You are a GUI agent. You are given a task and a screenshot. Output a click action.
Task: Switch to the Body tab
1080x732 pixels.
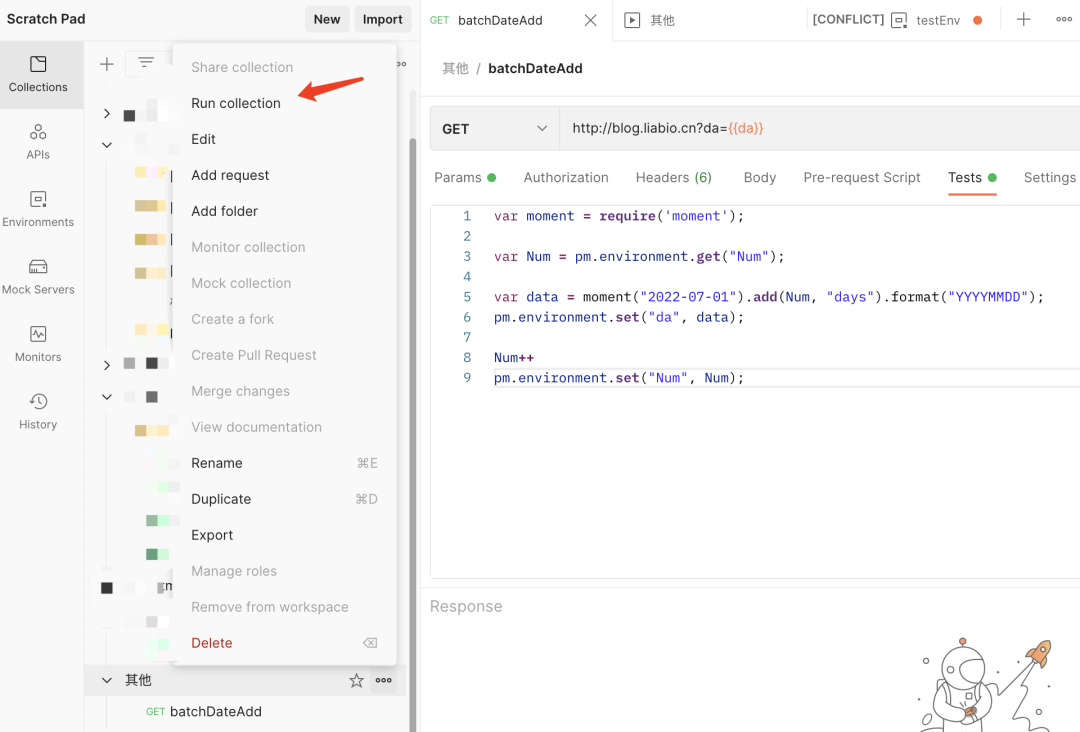coord(760,178)
